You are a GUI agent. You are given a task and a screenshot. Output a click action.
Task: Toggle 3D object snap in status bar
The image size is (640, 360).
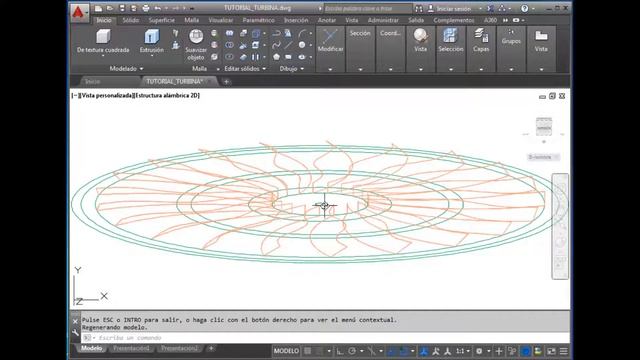pos(404,351)
